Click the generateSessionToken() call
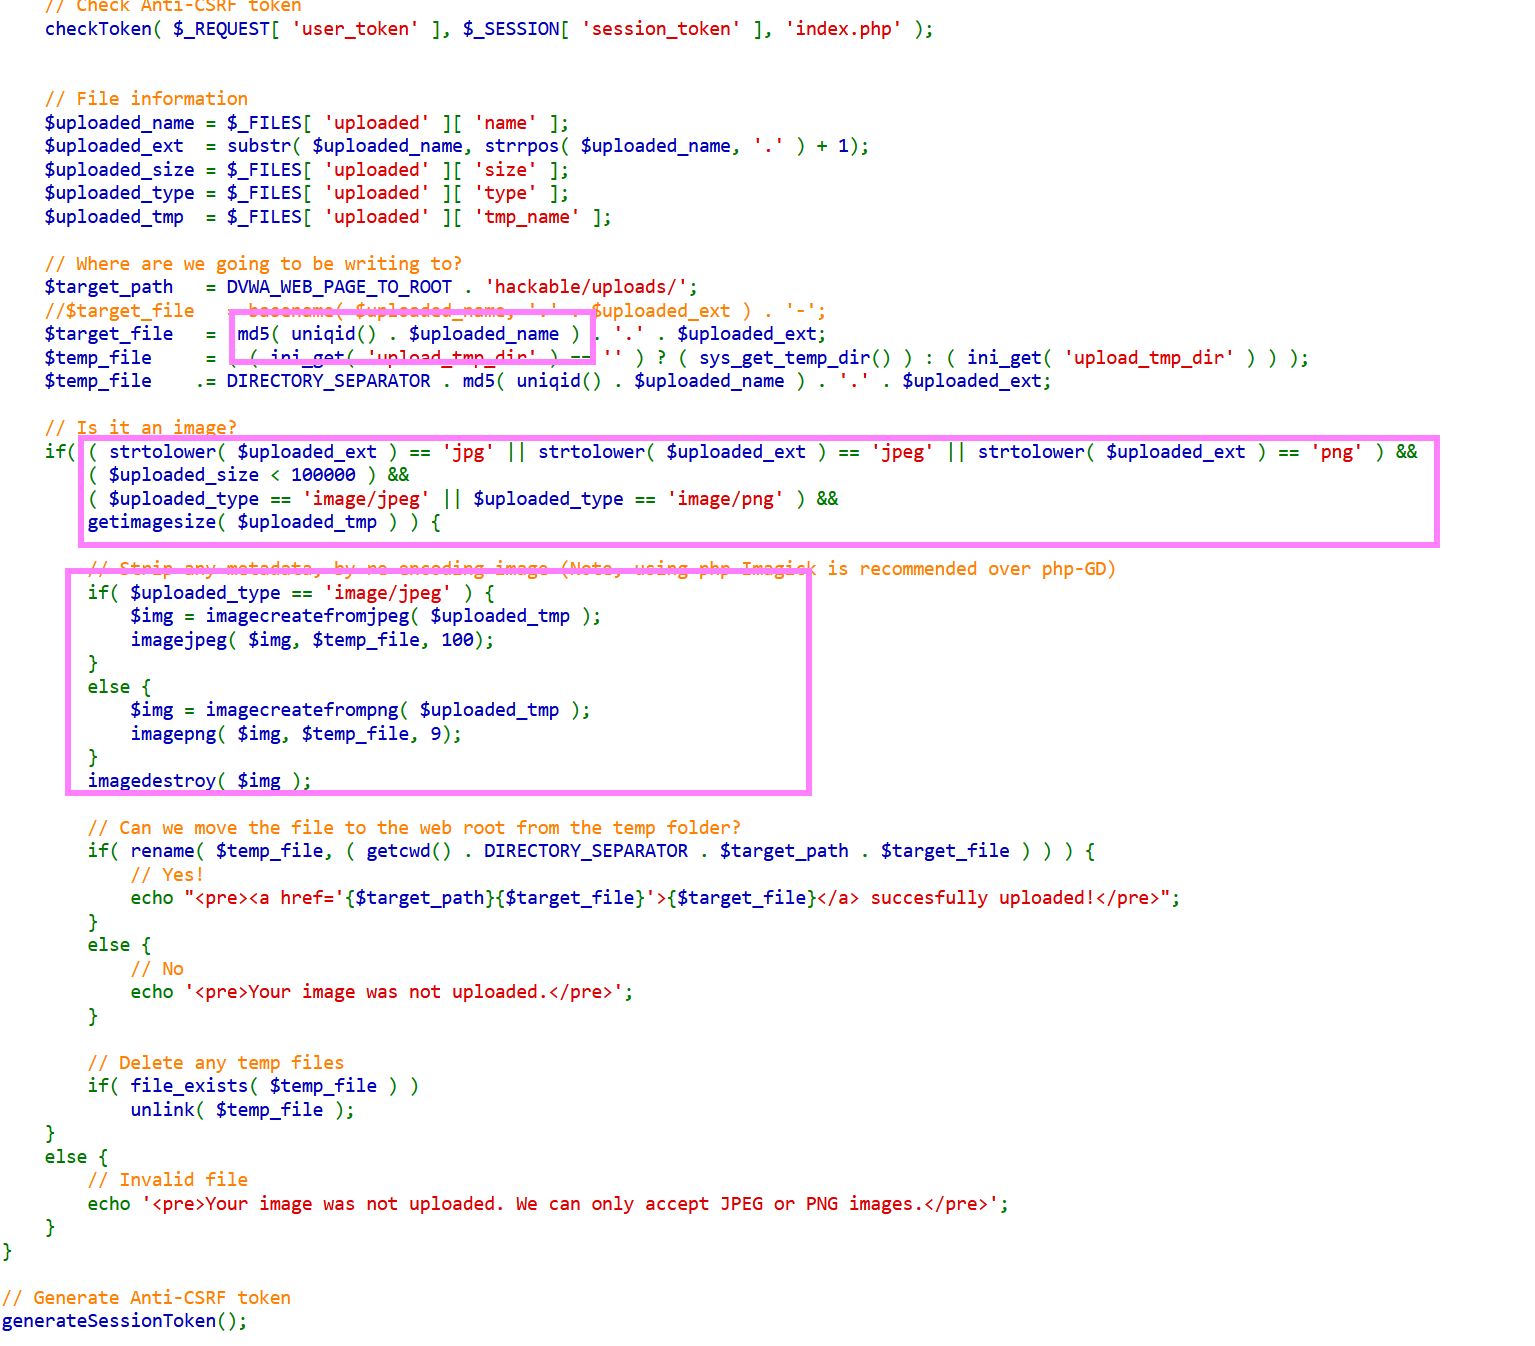This screenshot has width=1535, height=1346. coord(125,1321)
